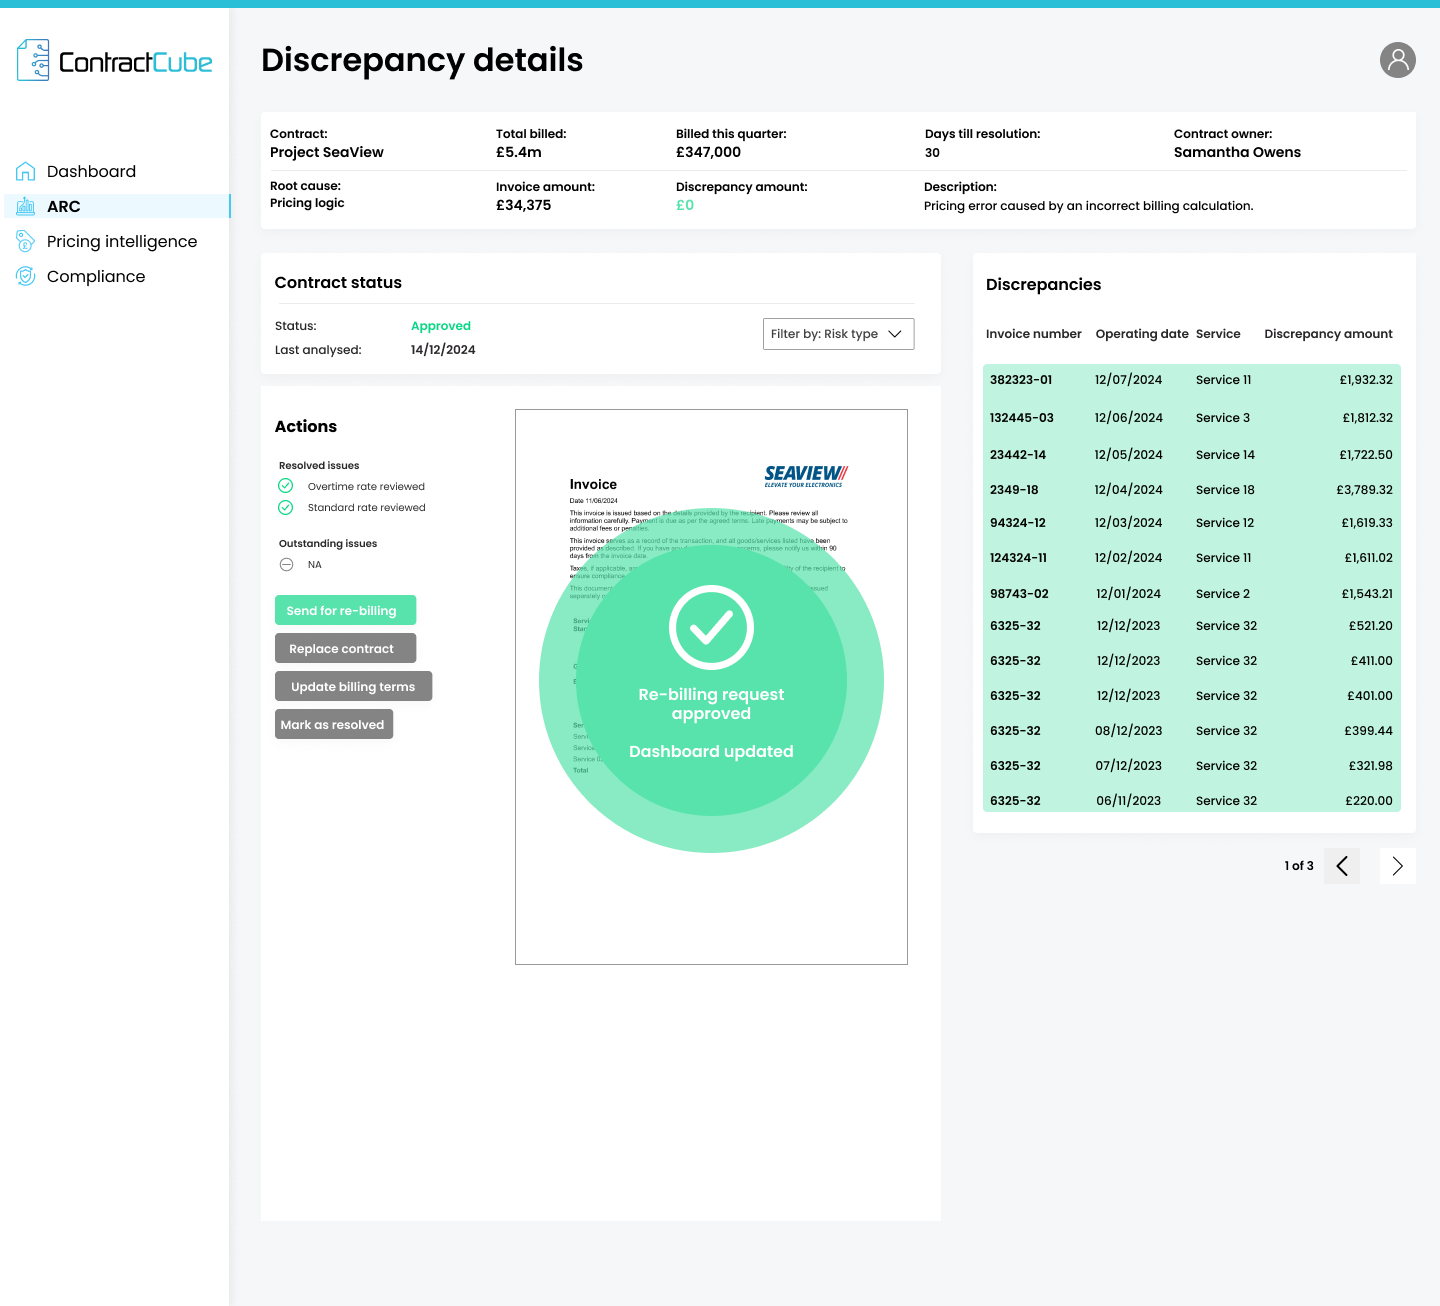Viewport: 1440px width, 1306px height.
Task: Click Service column header
Action: (1218, 334)
